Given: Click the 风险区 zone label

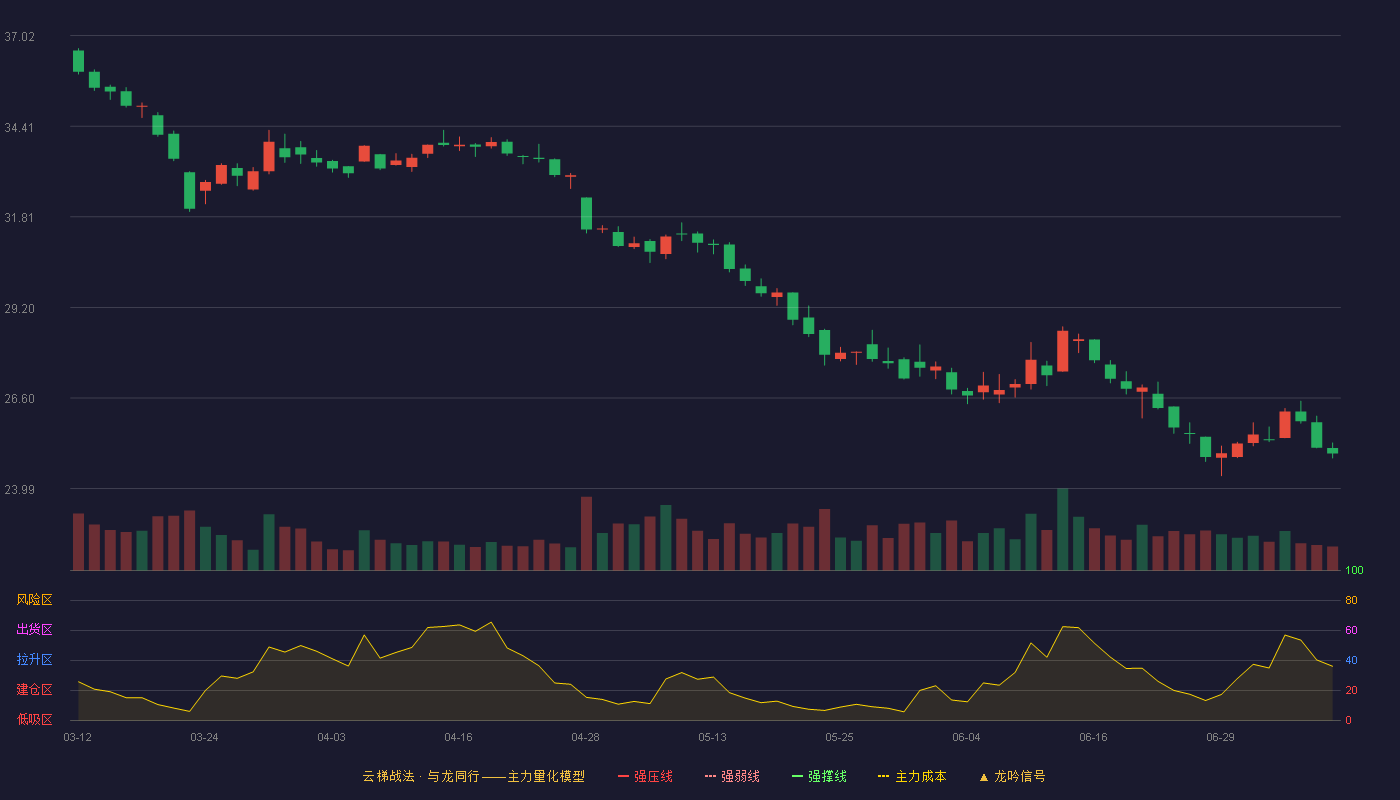Looking at the screenshot, I should click(x=34, y=600).
